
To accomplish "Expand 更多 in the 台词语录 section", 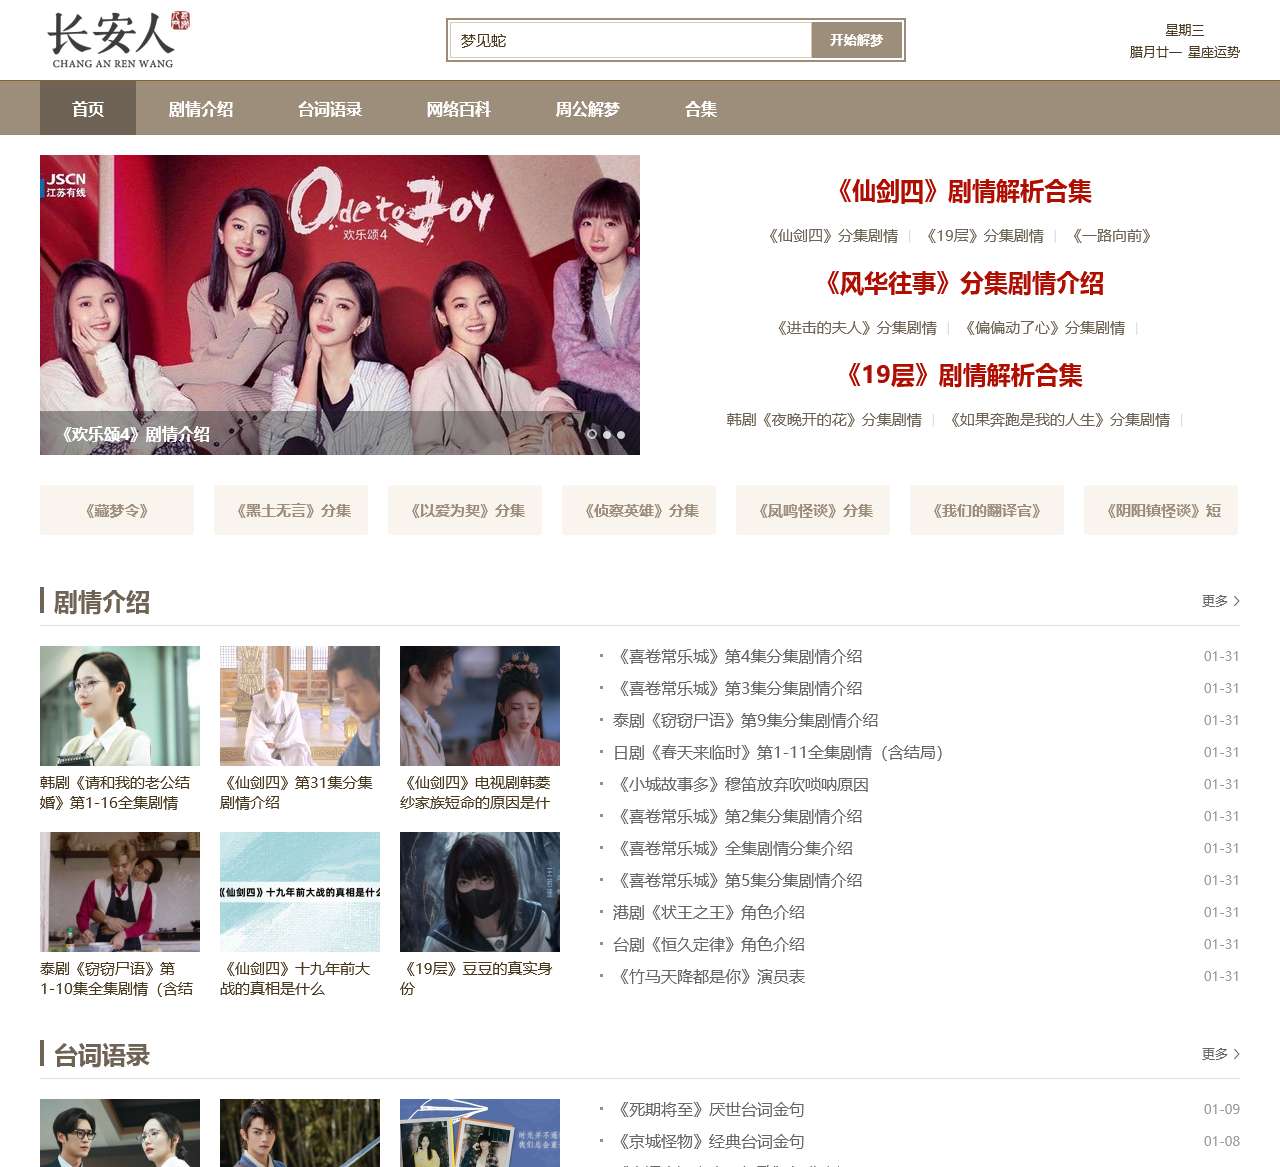I will (1220, 1054).
